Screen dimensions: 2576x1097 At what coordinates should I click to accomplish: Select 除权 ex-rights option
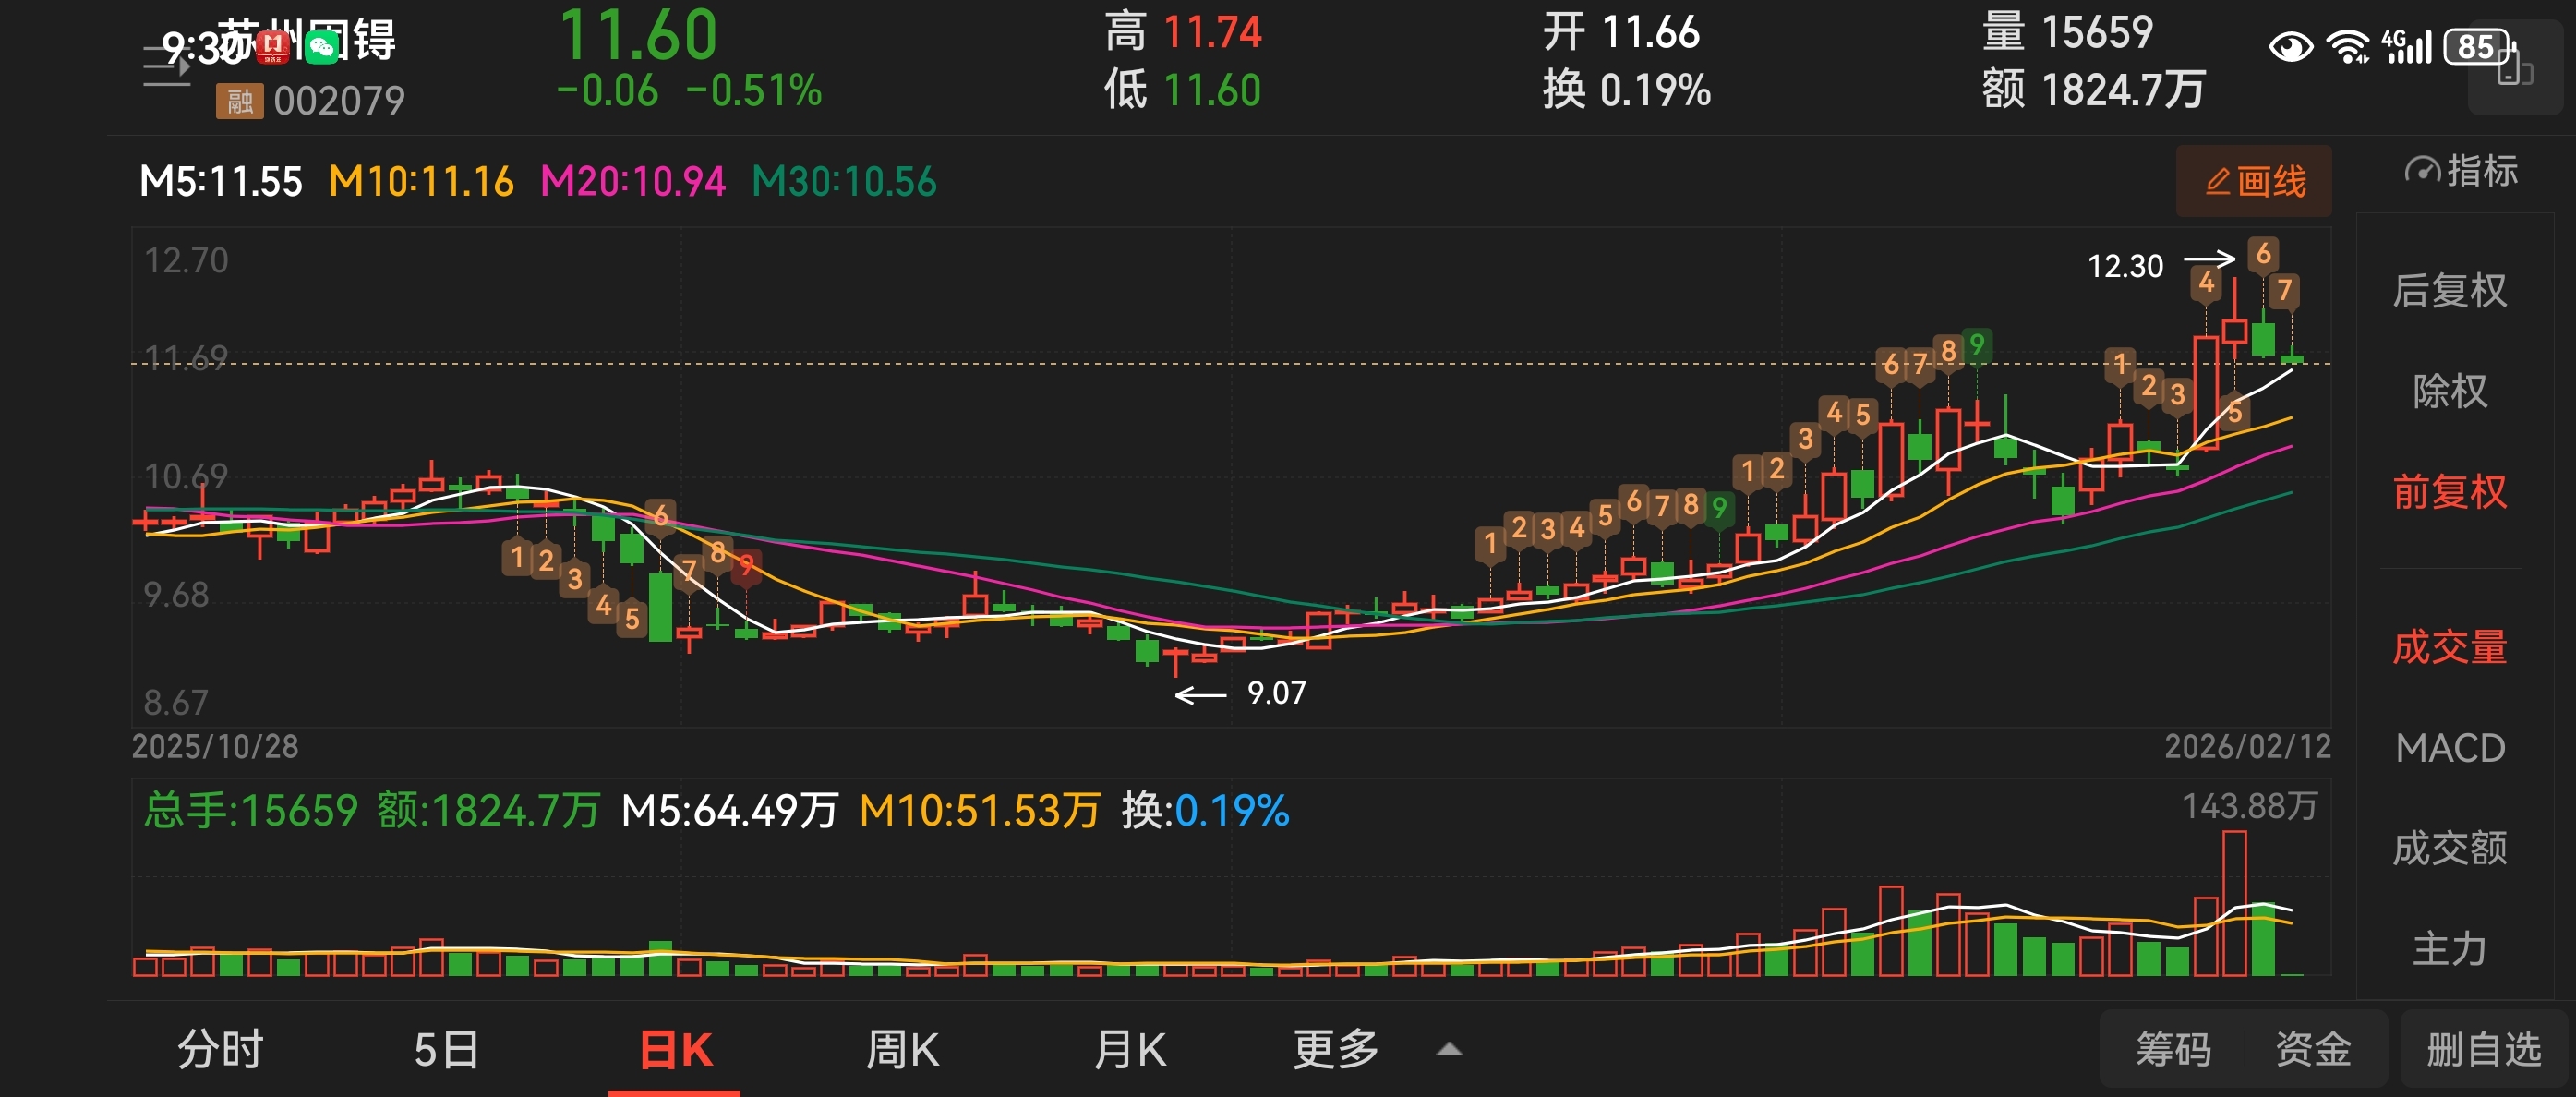[x=2449, y=391]
